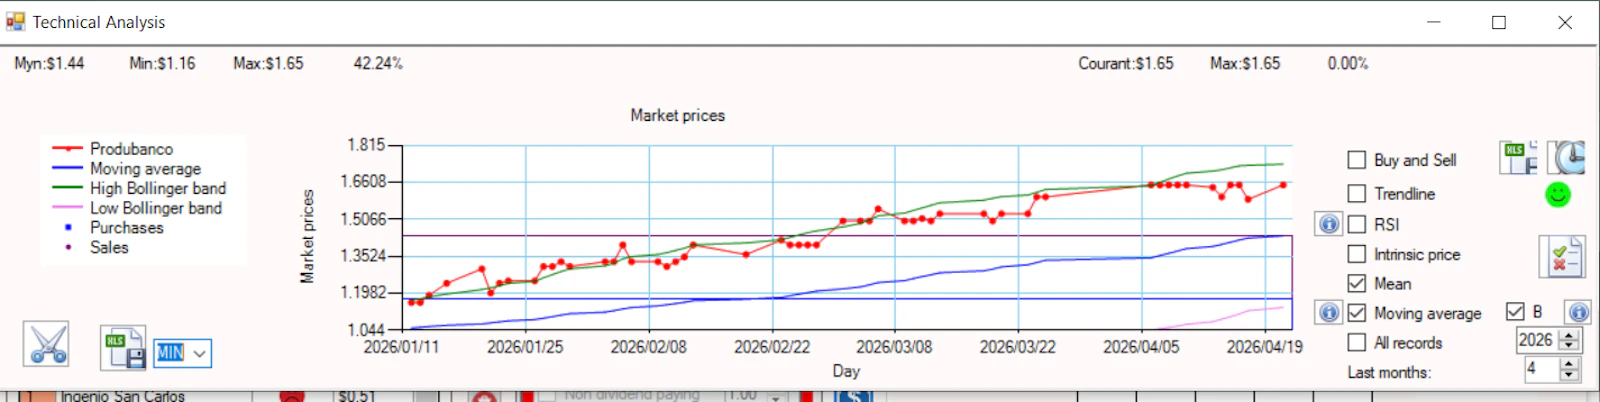Click into the Last months value field
The height and width of the screenshot is (402, 1600).
point(1541,369)
